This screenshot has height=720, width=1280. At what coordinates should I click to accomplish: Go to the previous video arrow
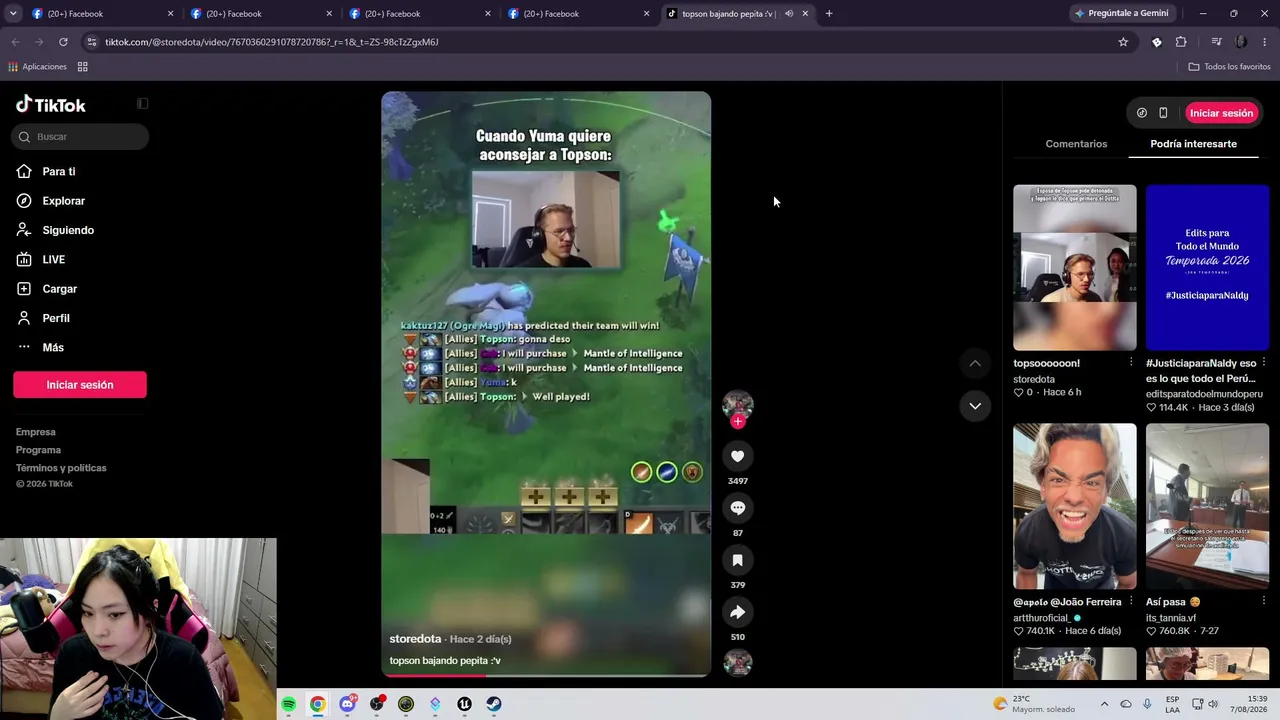click(x=975, y=363)
